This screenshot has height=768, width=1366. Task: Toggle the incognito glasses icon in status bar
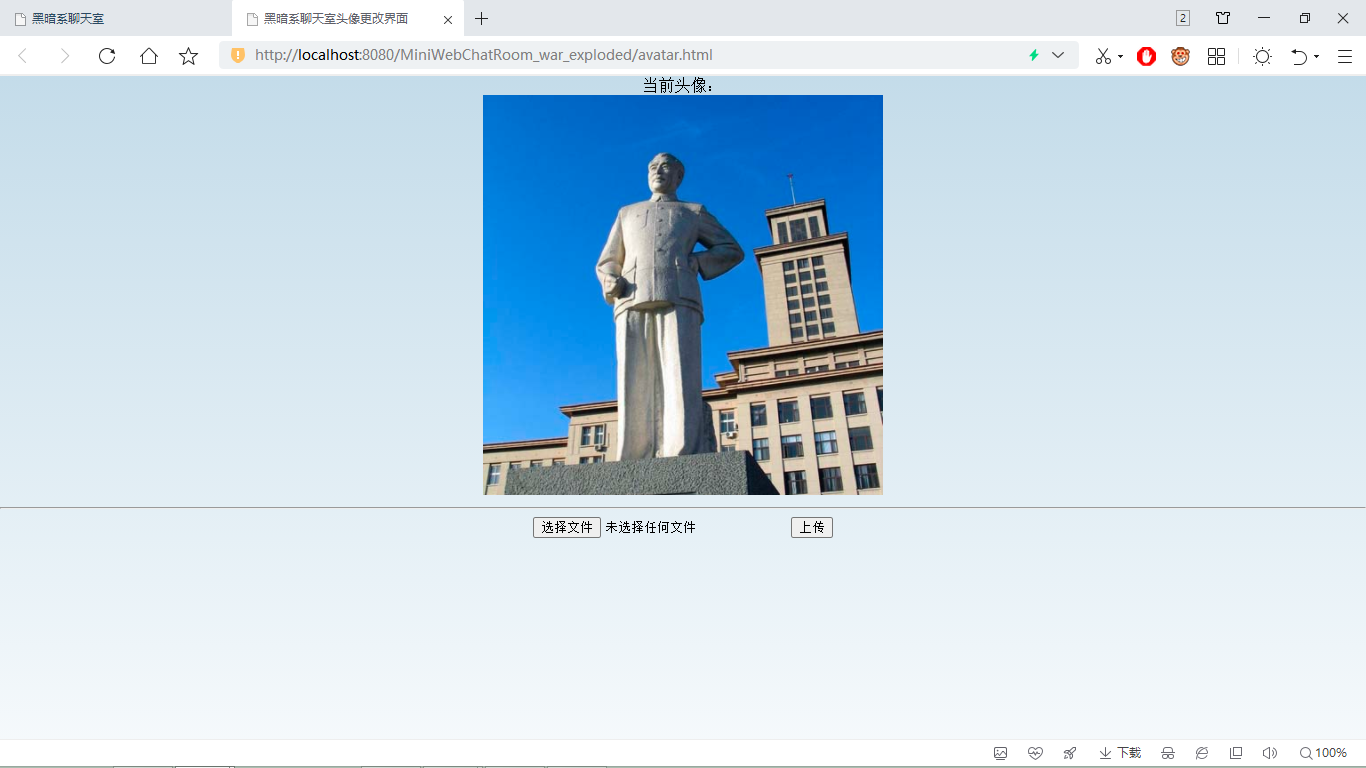tap(1168, 753)
